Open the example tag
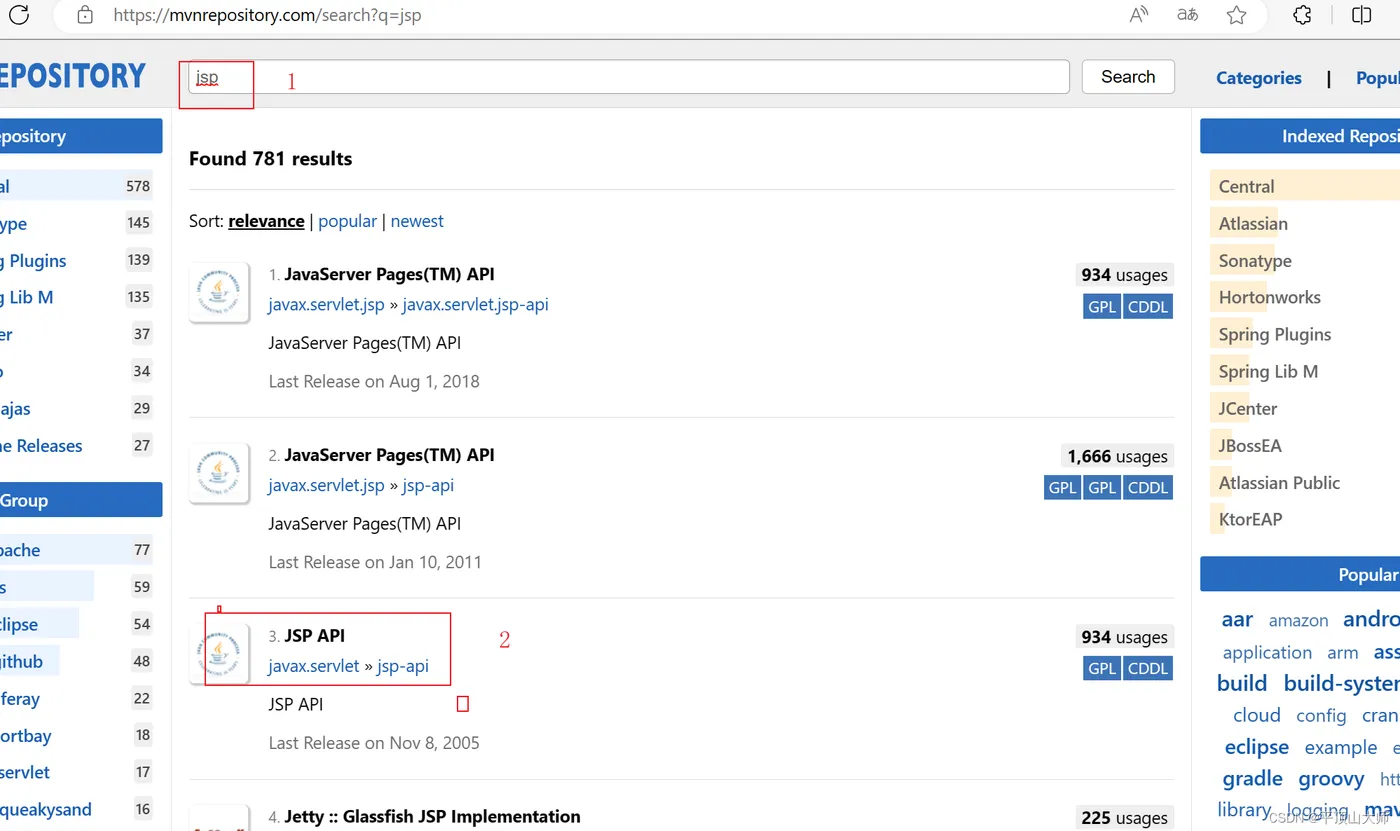1400x831 pixels. 1341,748
